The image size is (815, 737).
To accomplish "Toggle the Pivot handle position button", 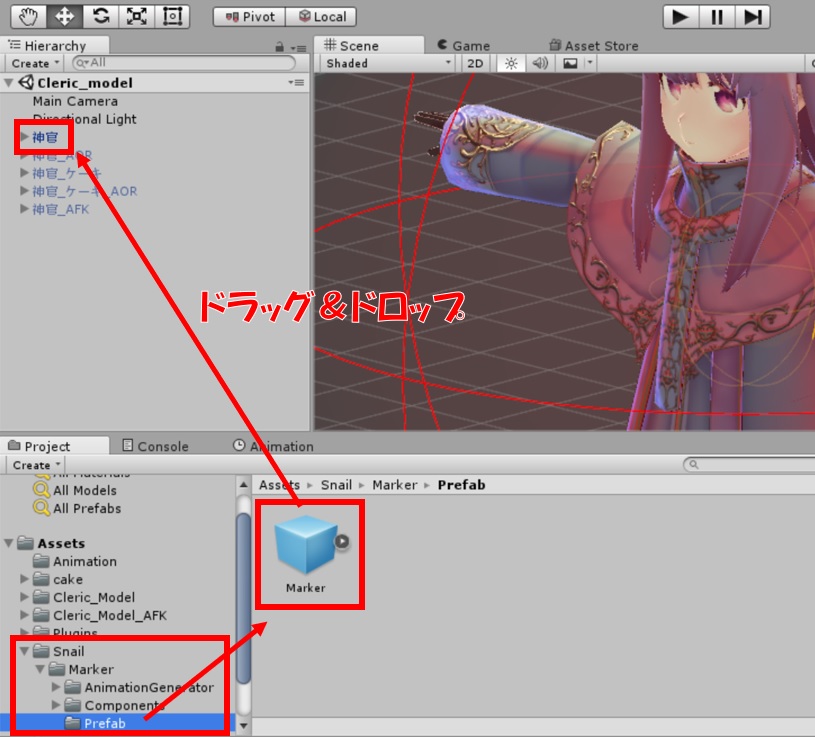I will point(250,16).
